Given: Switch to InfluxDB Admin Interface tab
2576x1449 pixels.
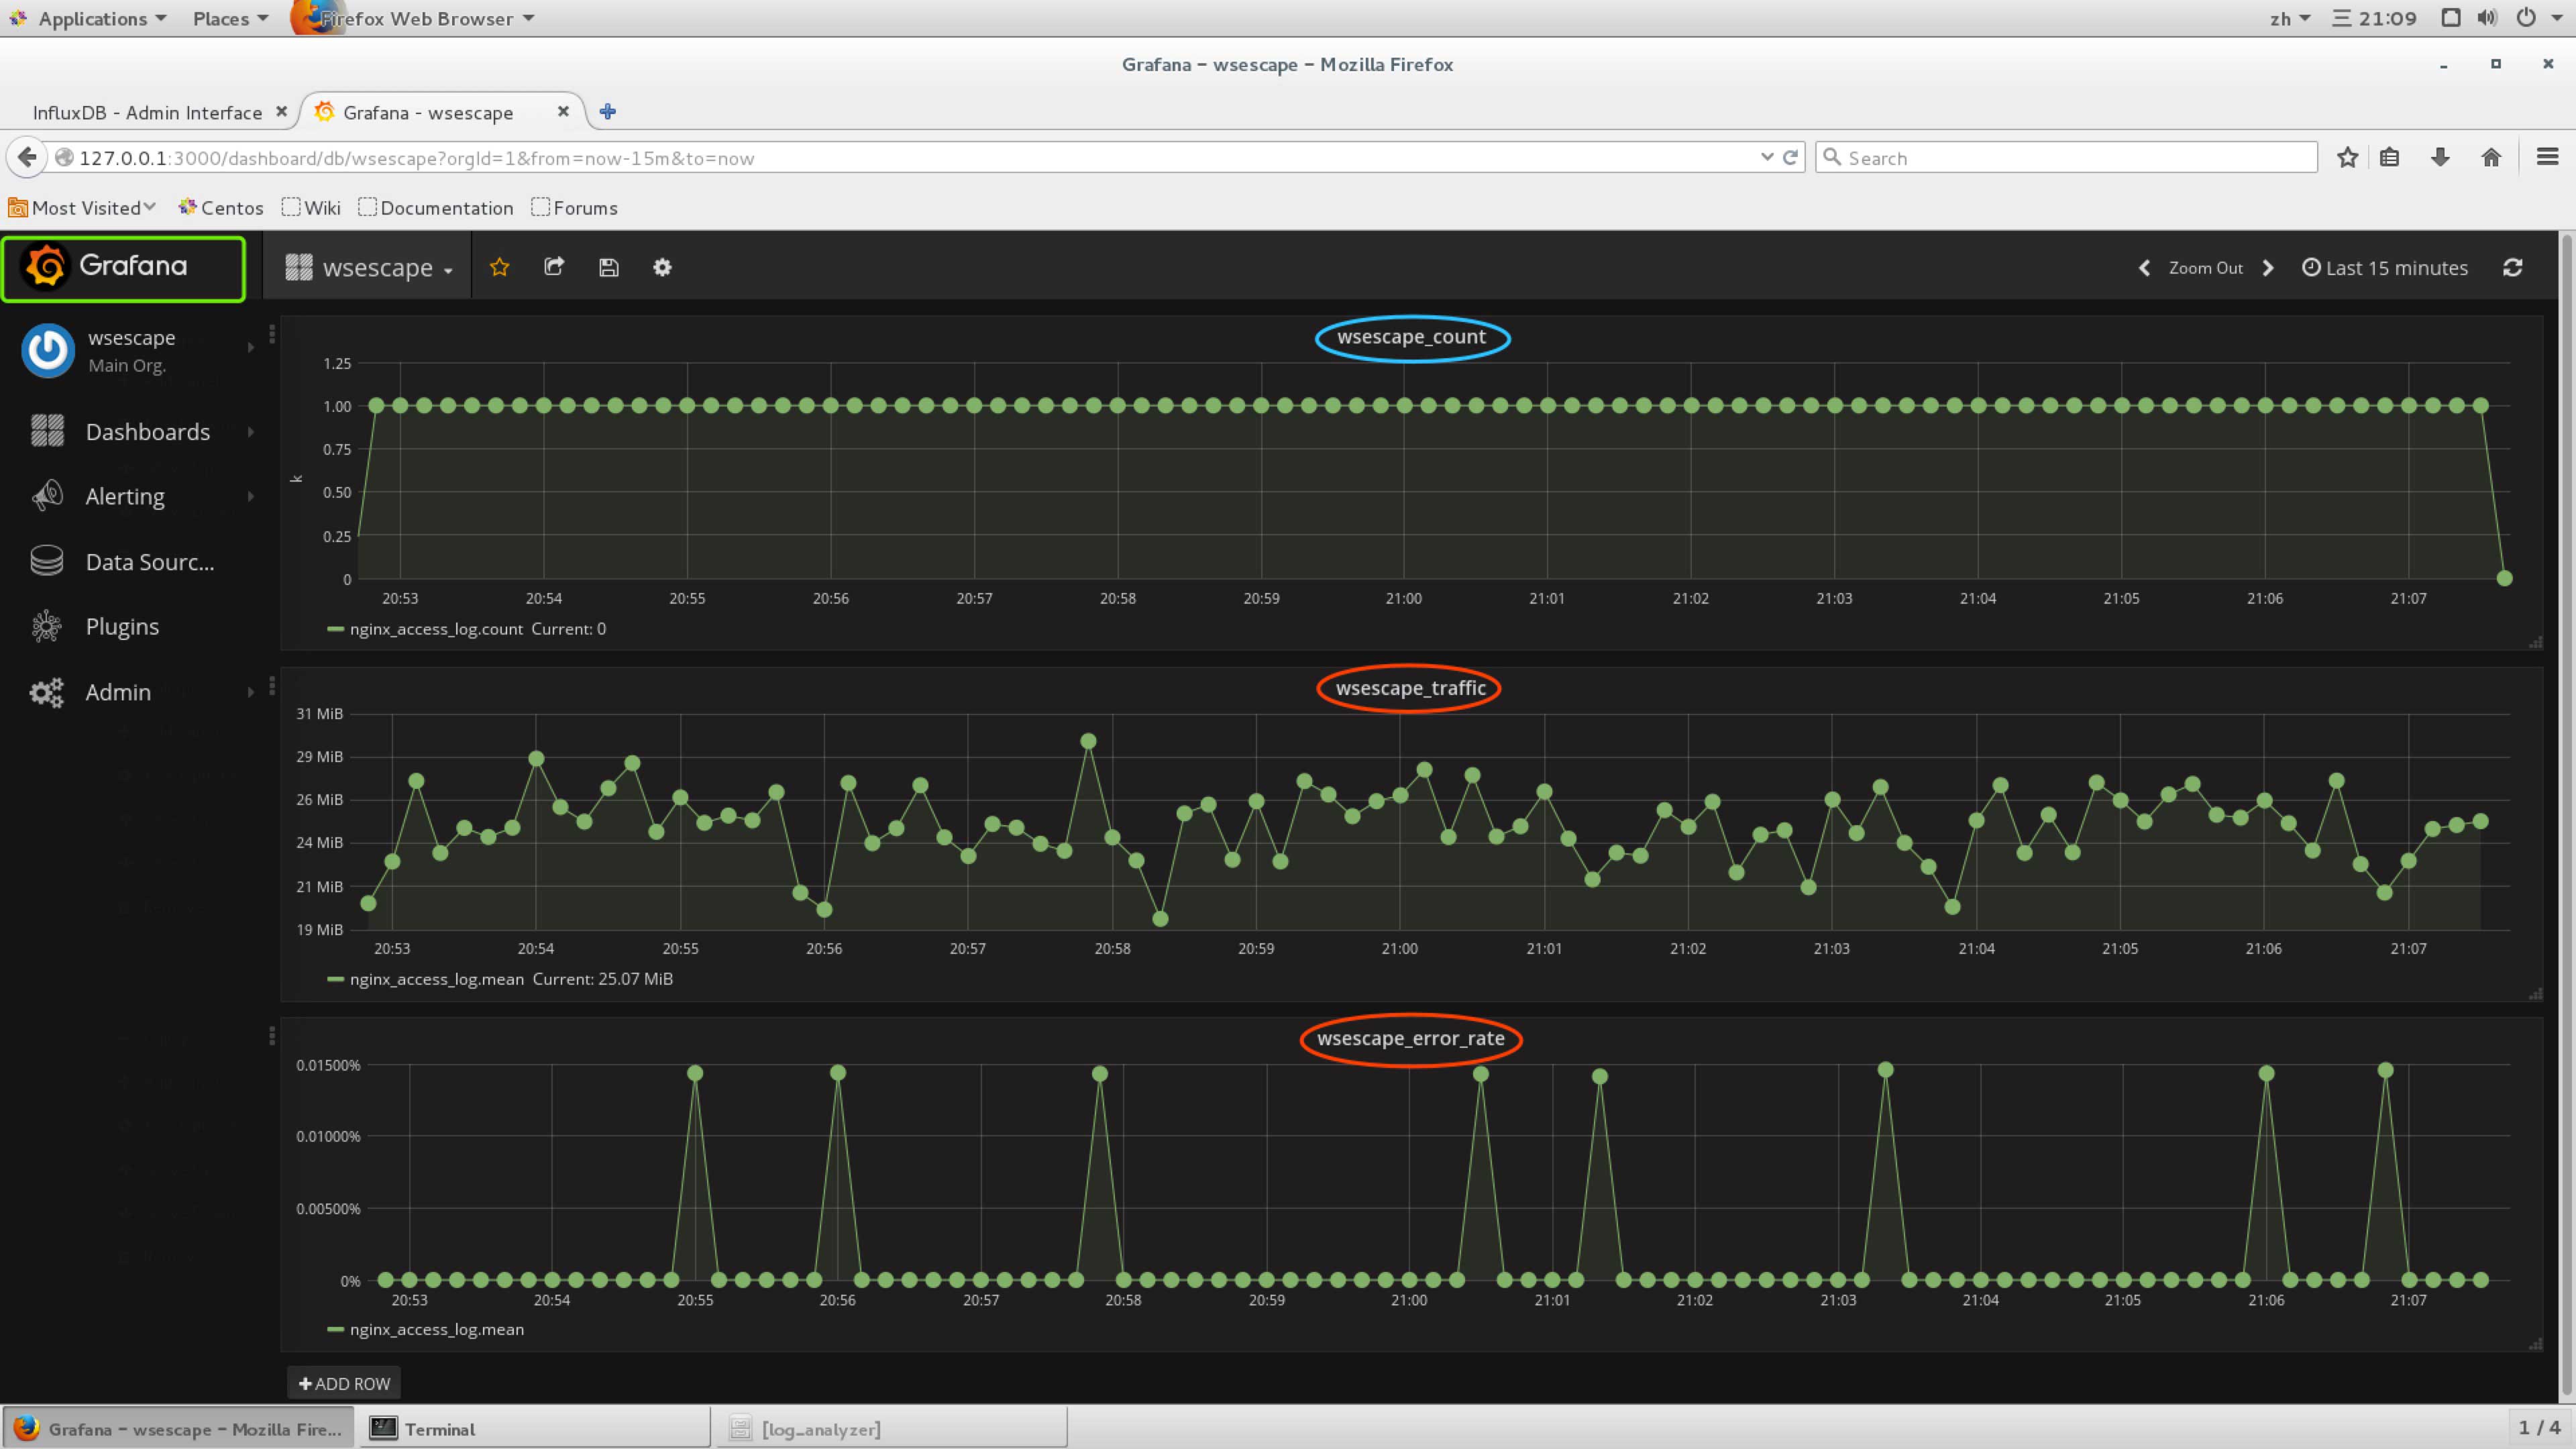Looking at the screenshot, I should (x=147, y=112).
